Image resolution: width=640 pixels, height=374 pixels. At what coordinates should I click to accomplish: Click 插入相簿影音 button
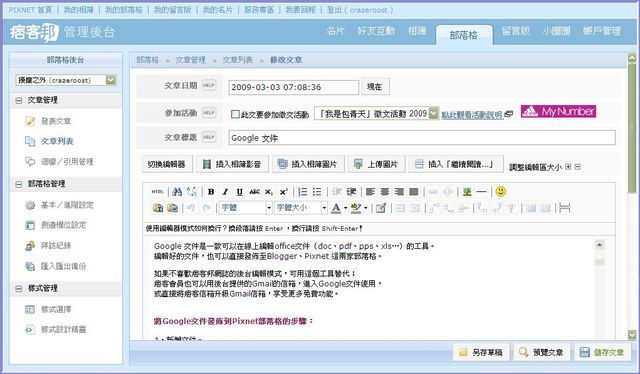coord(232,164)
